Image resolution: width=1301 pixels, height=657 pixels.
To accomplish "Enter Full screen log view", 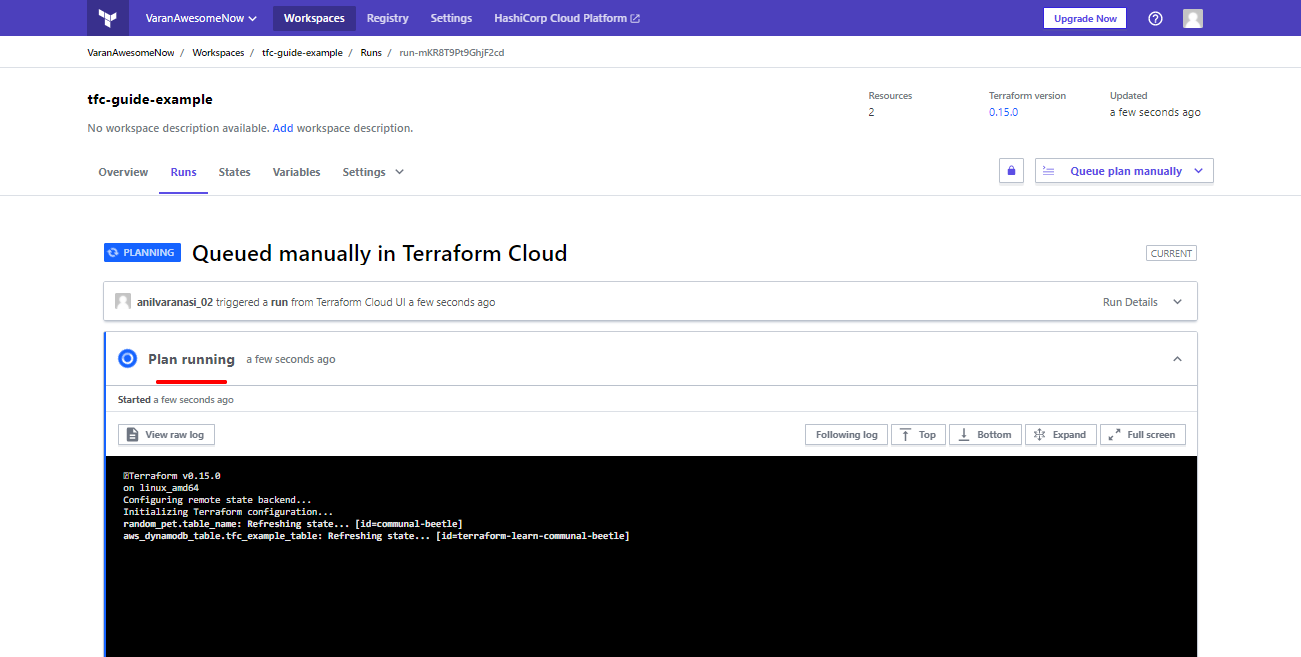I will [x=1142, y=434].
